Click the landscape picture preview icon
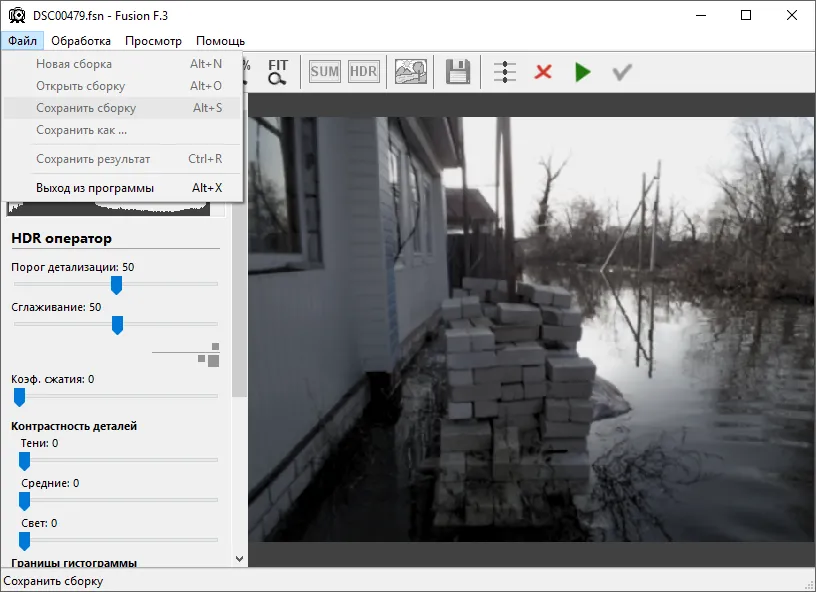This screenshot has height=592, width=816. (411, 71)
